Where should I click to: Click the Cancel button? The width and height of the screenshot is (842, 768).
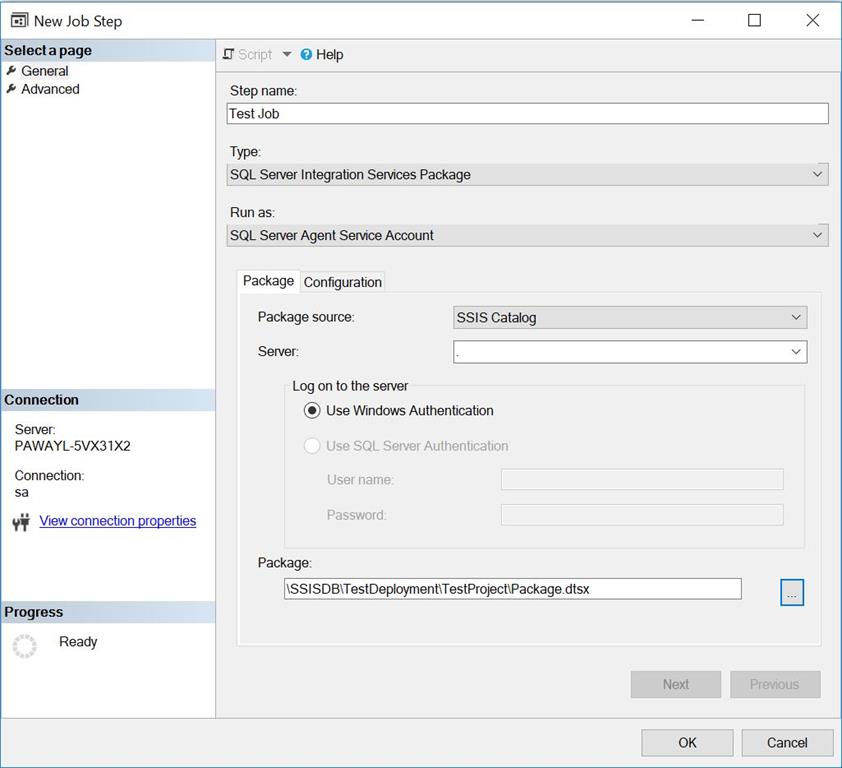point(787,743)
